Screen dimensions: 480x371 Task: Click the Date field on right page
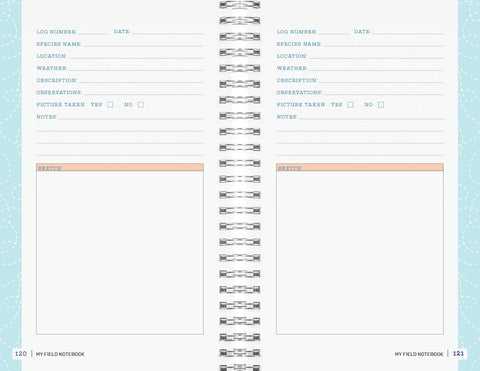tap(408, 32)
